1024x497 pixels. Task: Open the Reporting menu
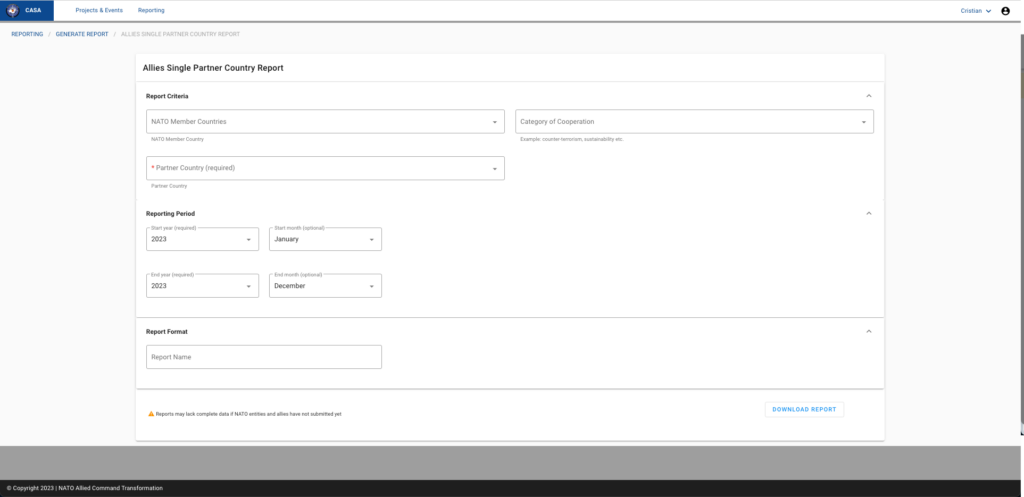click(x=151, y=10)
